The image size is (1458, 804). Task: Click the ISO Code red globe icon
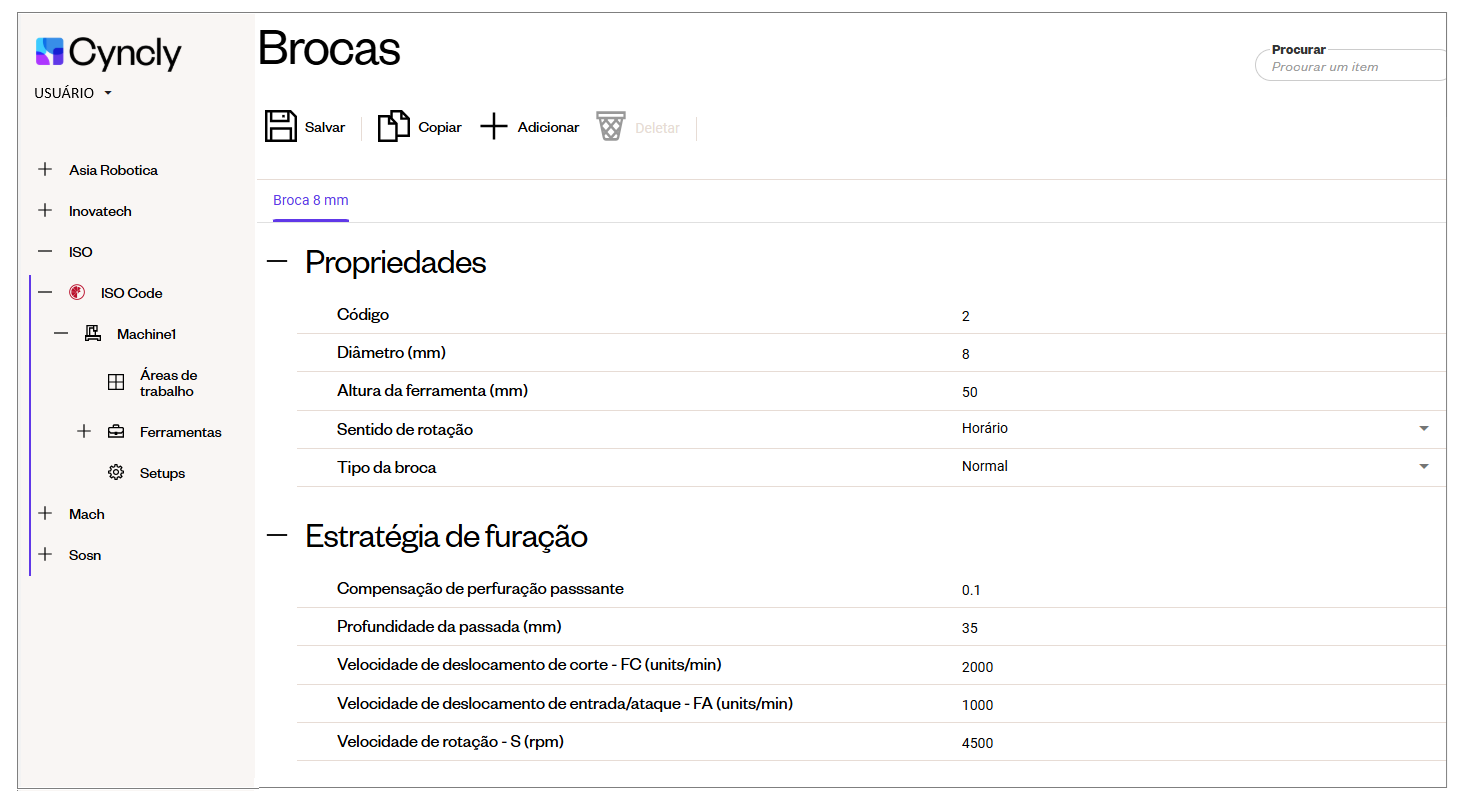coord(77,293)
